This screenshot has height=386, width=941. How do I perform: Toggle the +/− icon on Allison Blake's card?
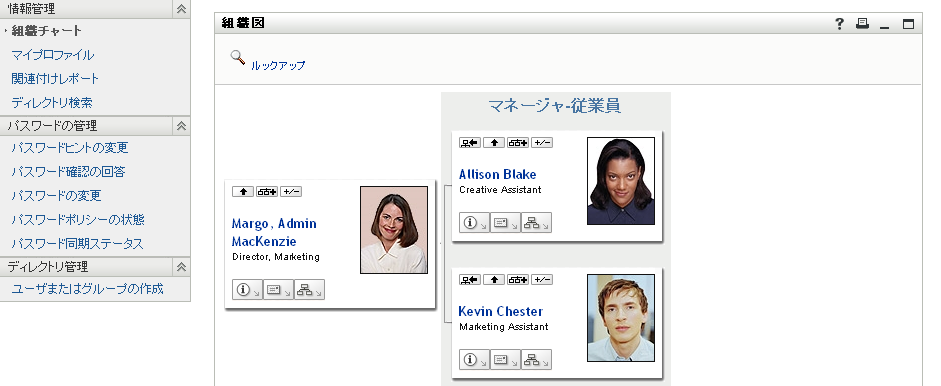click(x=541, y=142)
